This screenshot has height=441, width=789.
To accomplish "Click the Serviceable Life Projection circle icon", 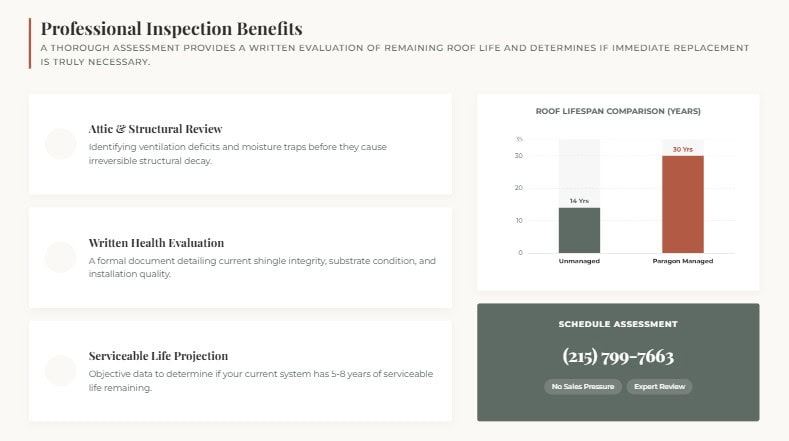I will pos(61,370).
